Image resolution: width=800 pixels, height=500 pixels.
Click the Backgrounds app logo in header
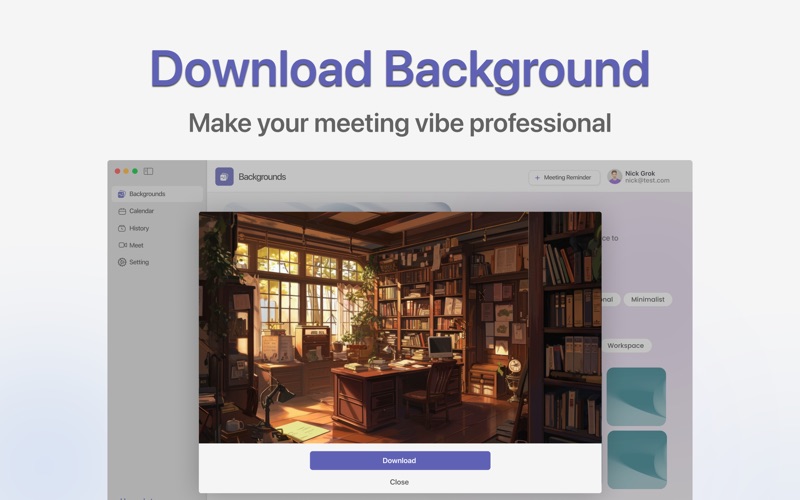[x=224, y=177]
